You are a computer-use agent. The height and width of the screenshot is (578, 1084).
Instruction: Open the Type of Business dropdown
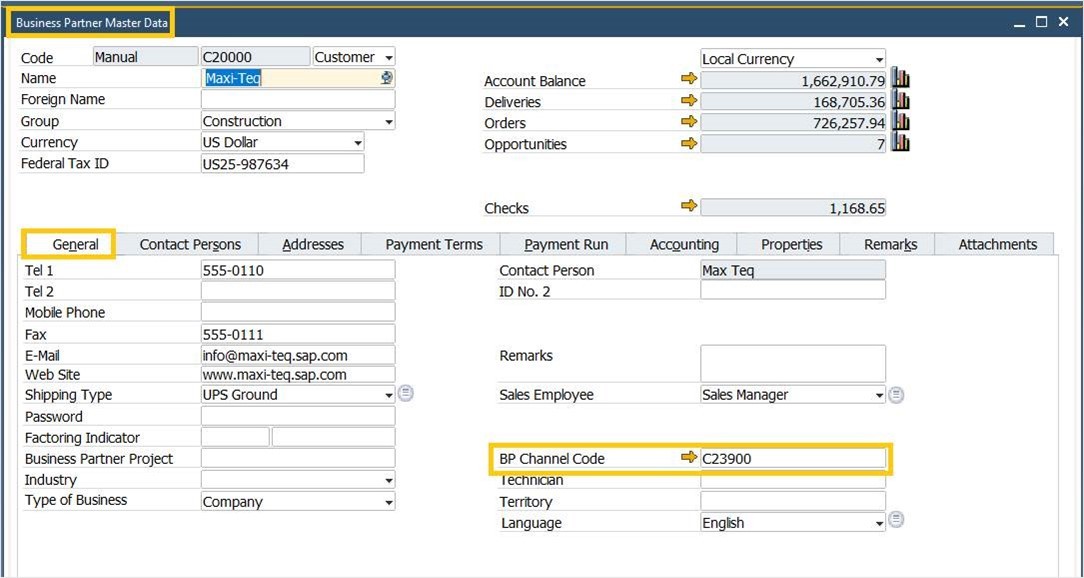(388, 502)
